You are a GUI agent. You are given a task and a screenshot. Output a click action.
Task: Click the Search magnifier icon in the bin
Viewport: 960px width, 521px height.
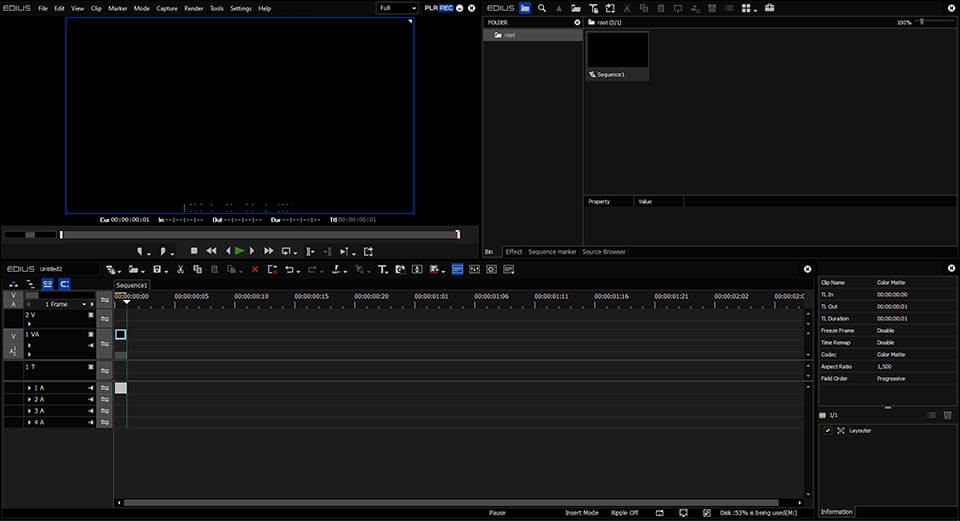pos(542,8)
